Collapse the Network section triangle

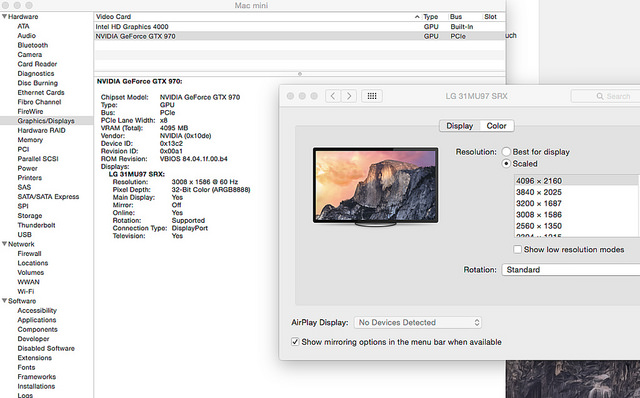4,244
